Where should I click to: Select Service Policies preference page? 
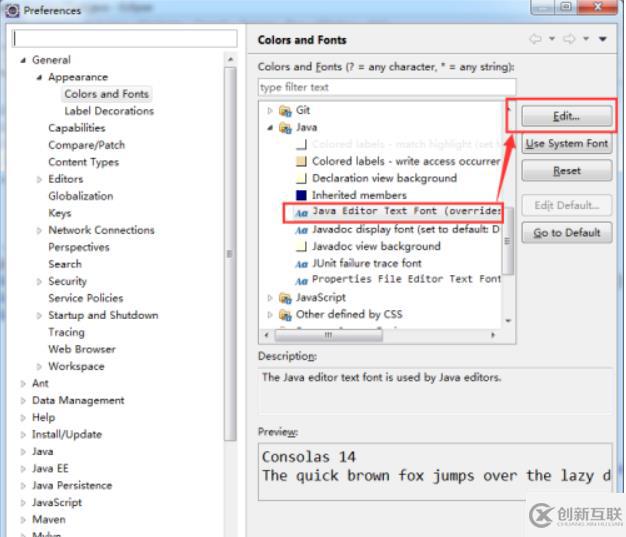85,298
